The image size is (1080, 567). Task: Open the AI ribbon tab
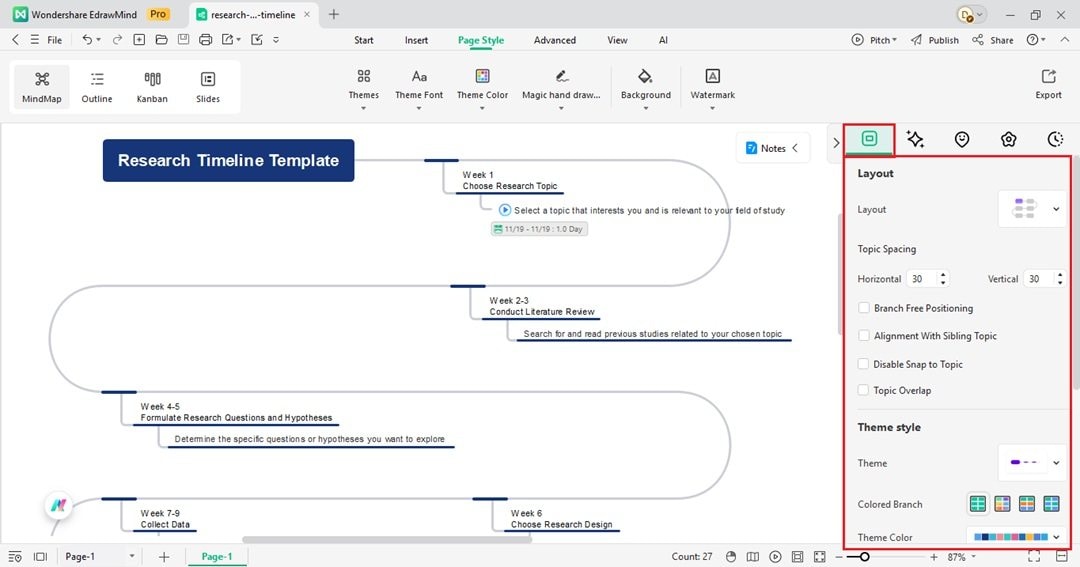[663, 40]
